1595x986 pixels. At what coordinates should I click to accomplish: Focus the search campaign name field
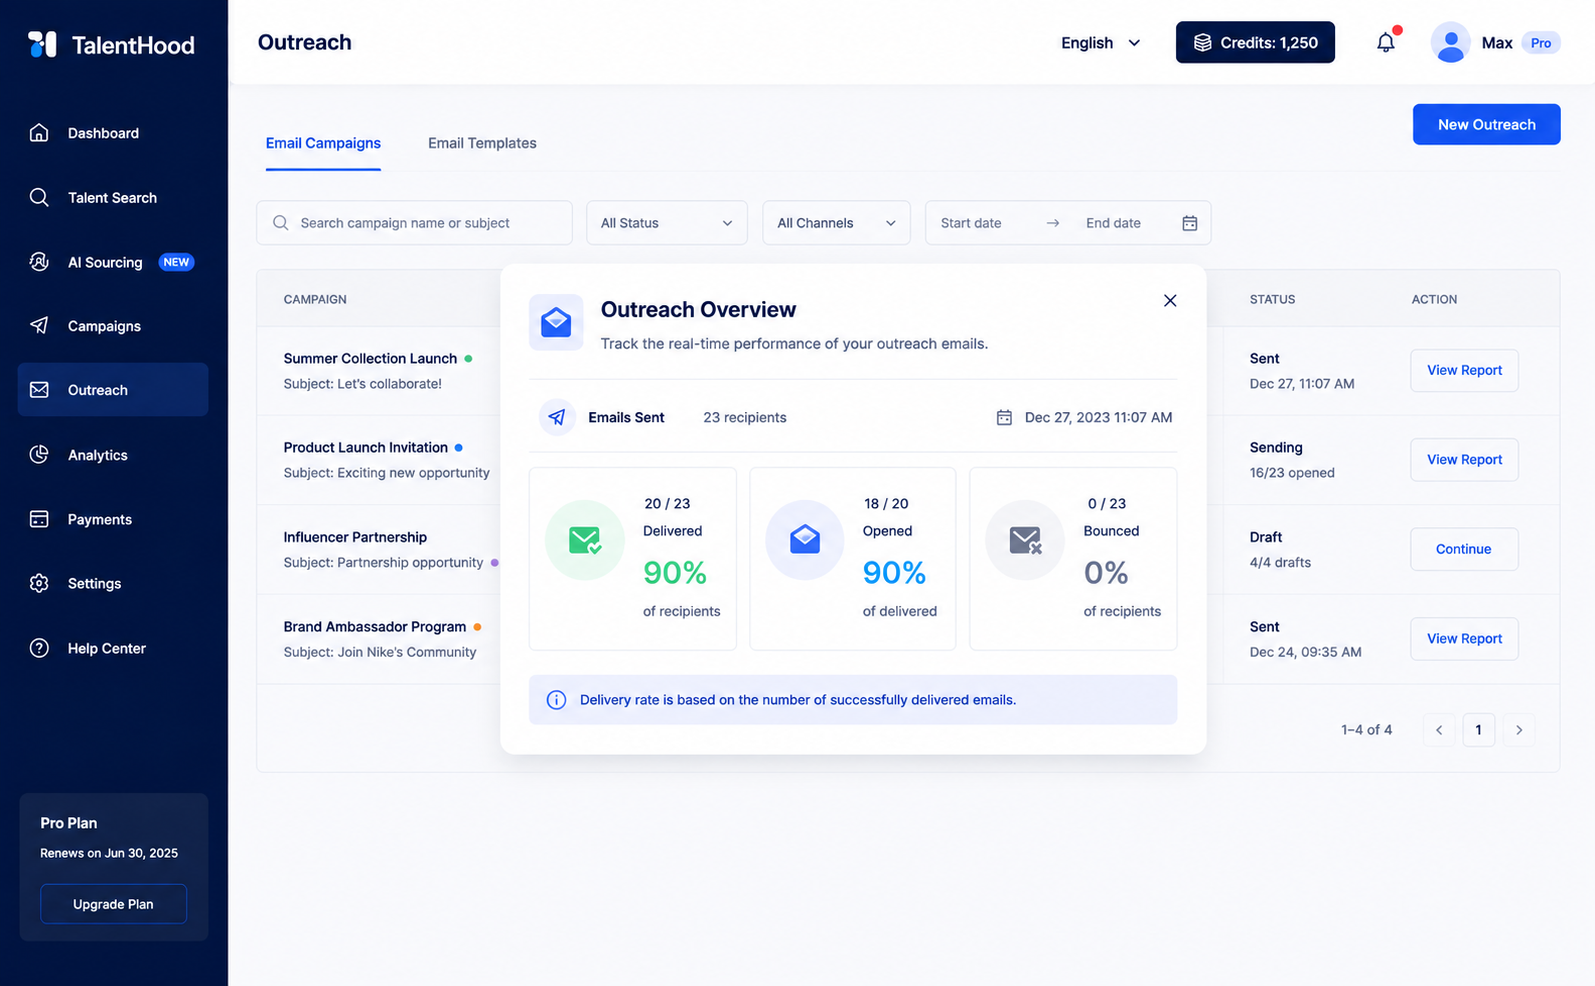click(414, 223)
